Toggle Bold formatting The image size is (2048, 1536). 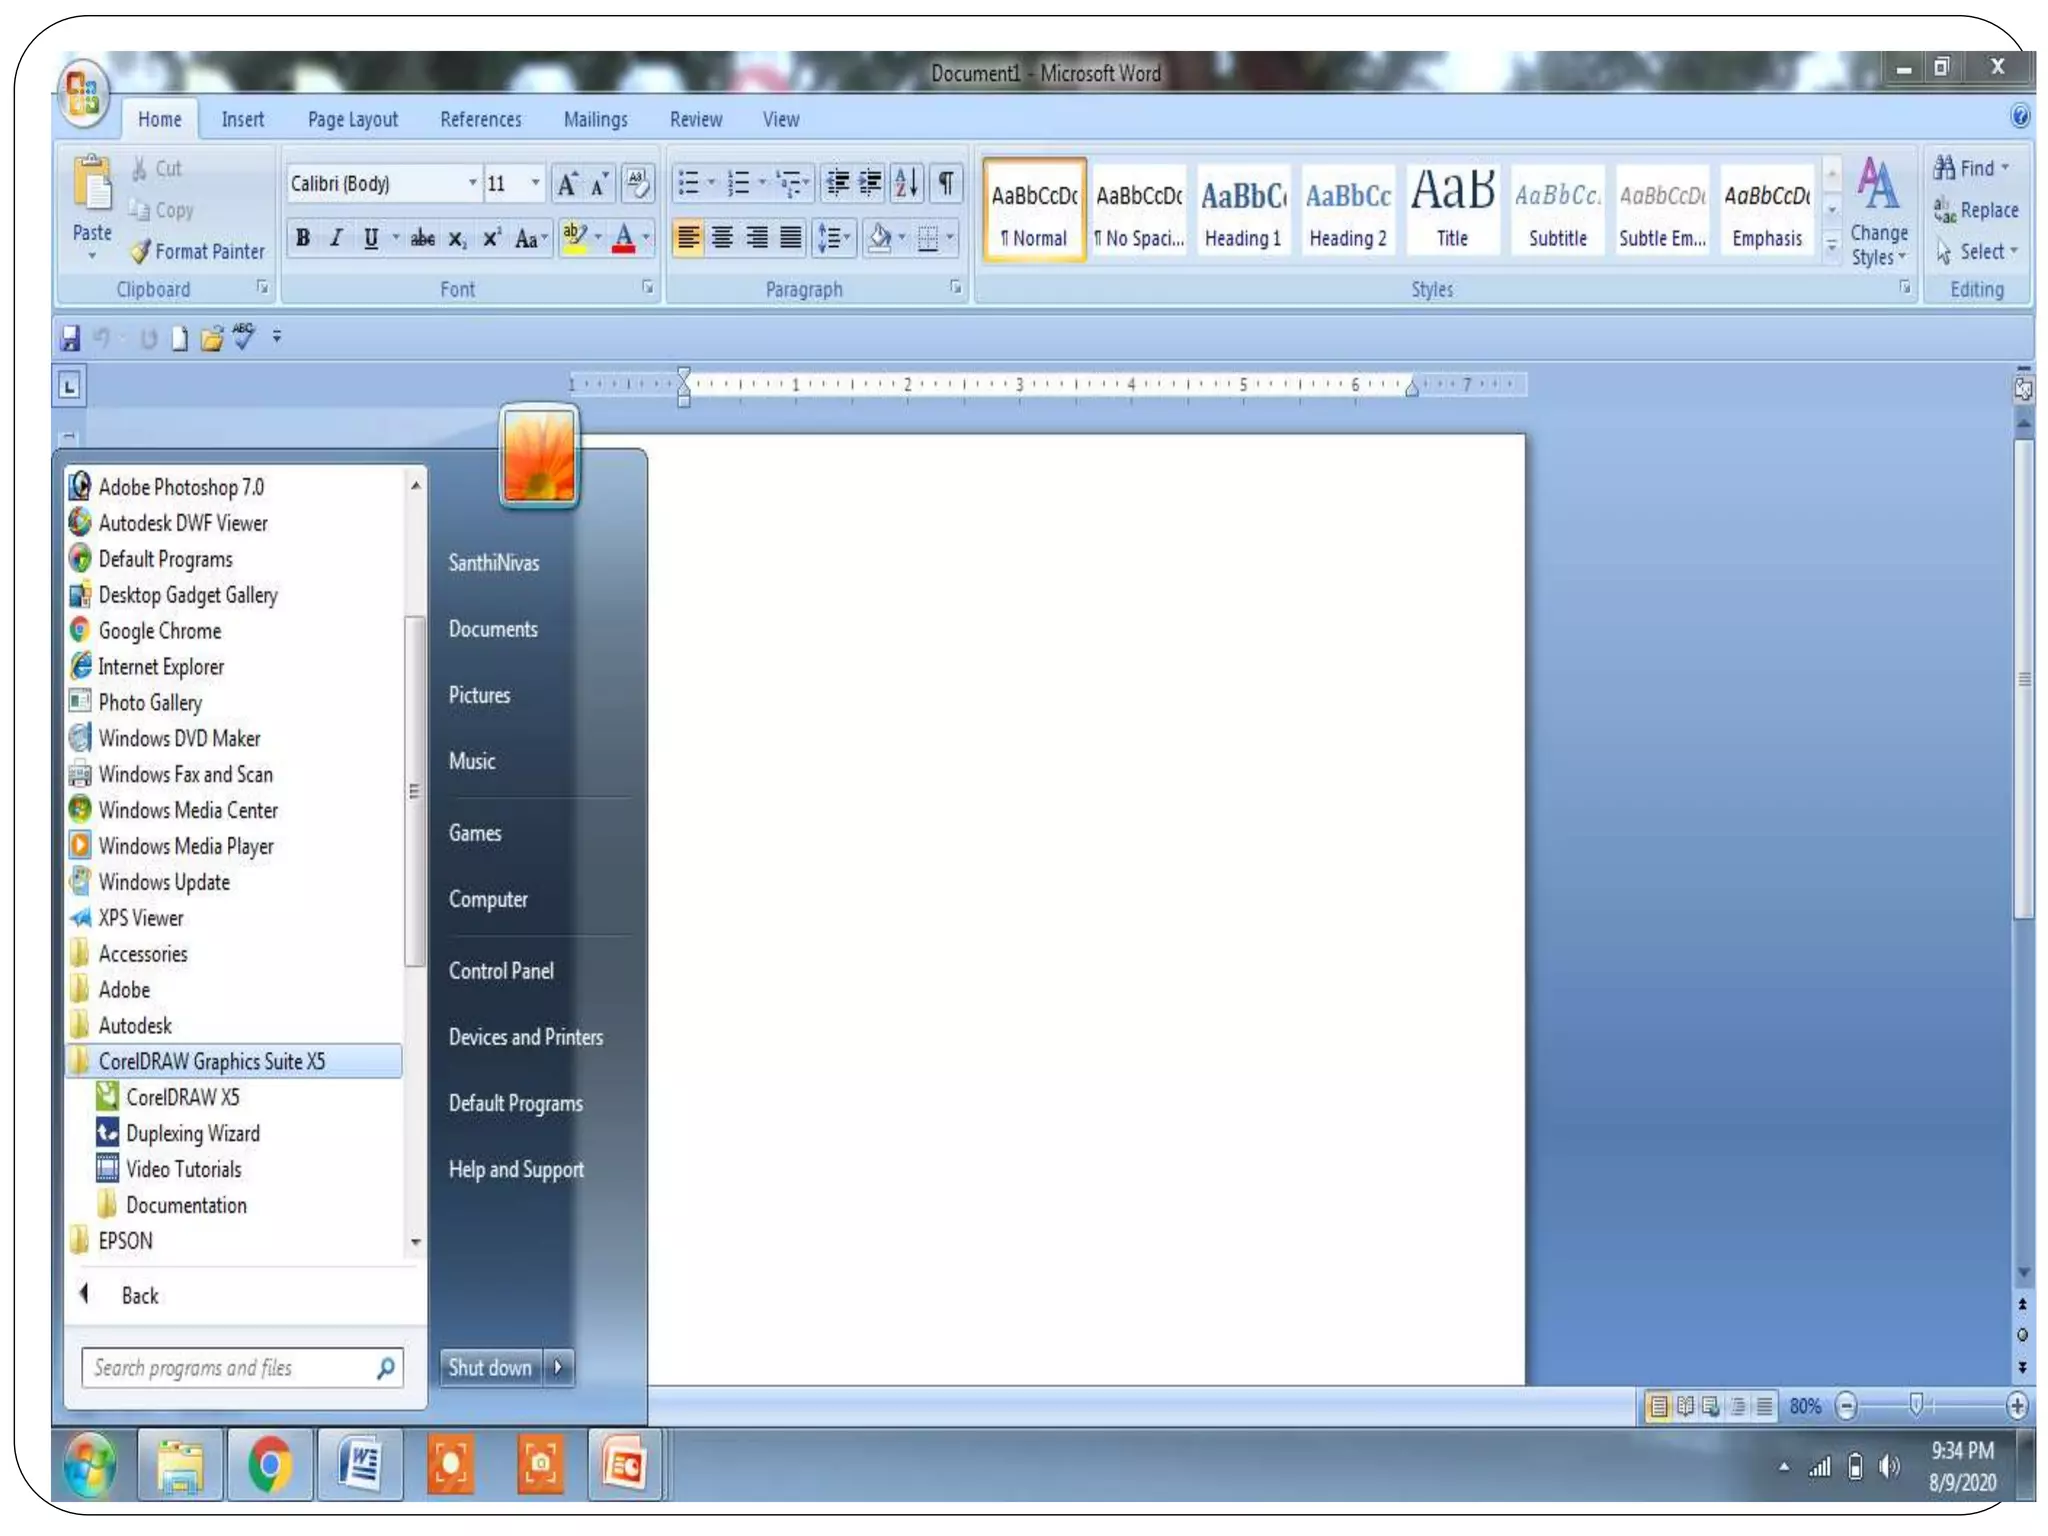point(303,238)
